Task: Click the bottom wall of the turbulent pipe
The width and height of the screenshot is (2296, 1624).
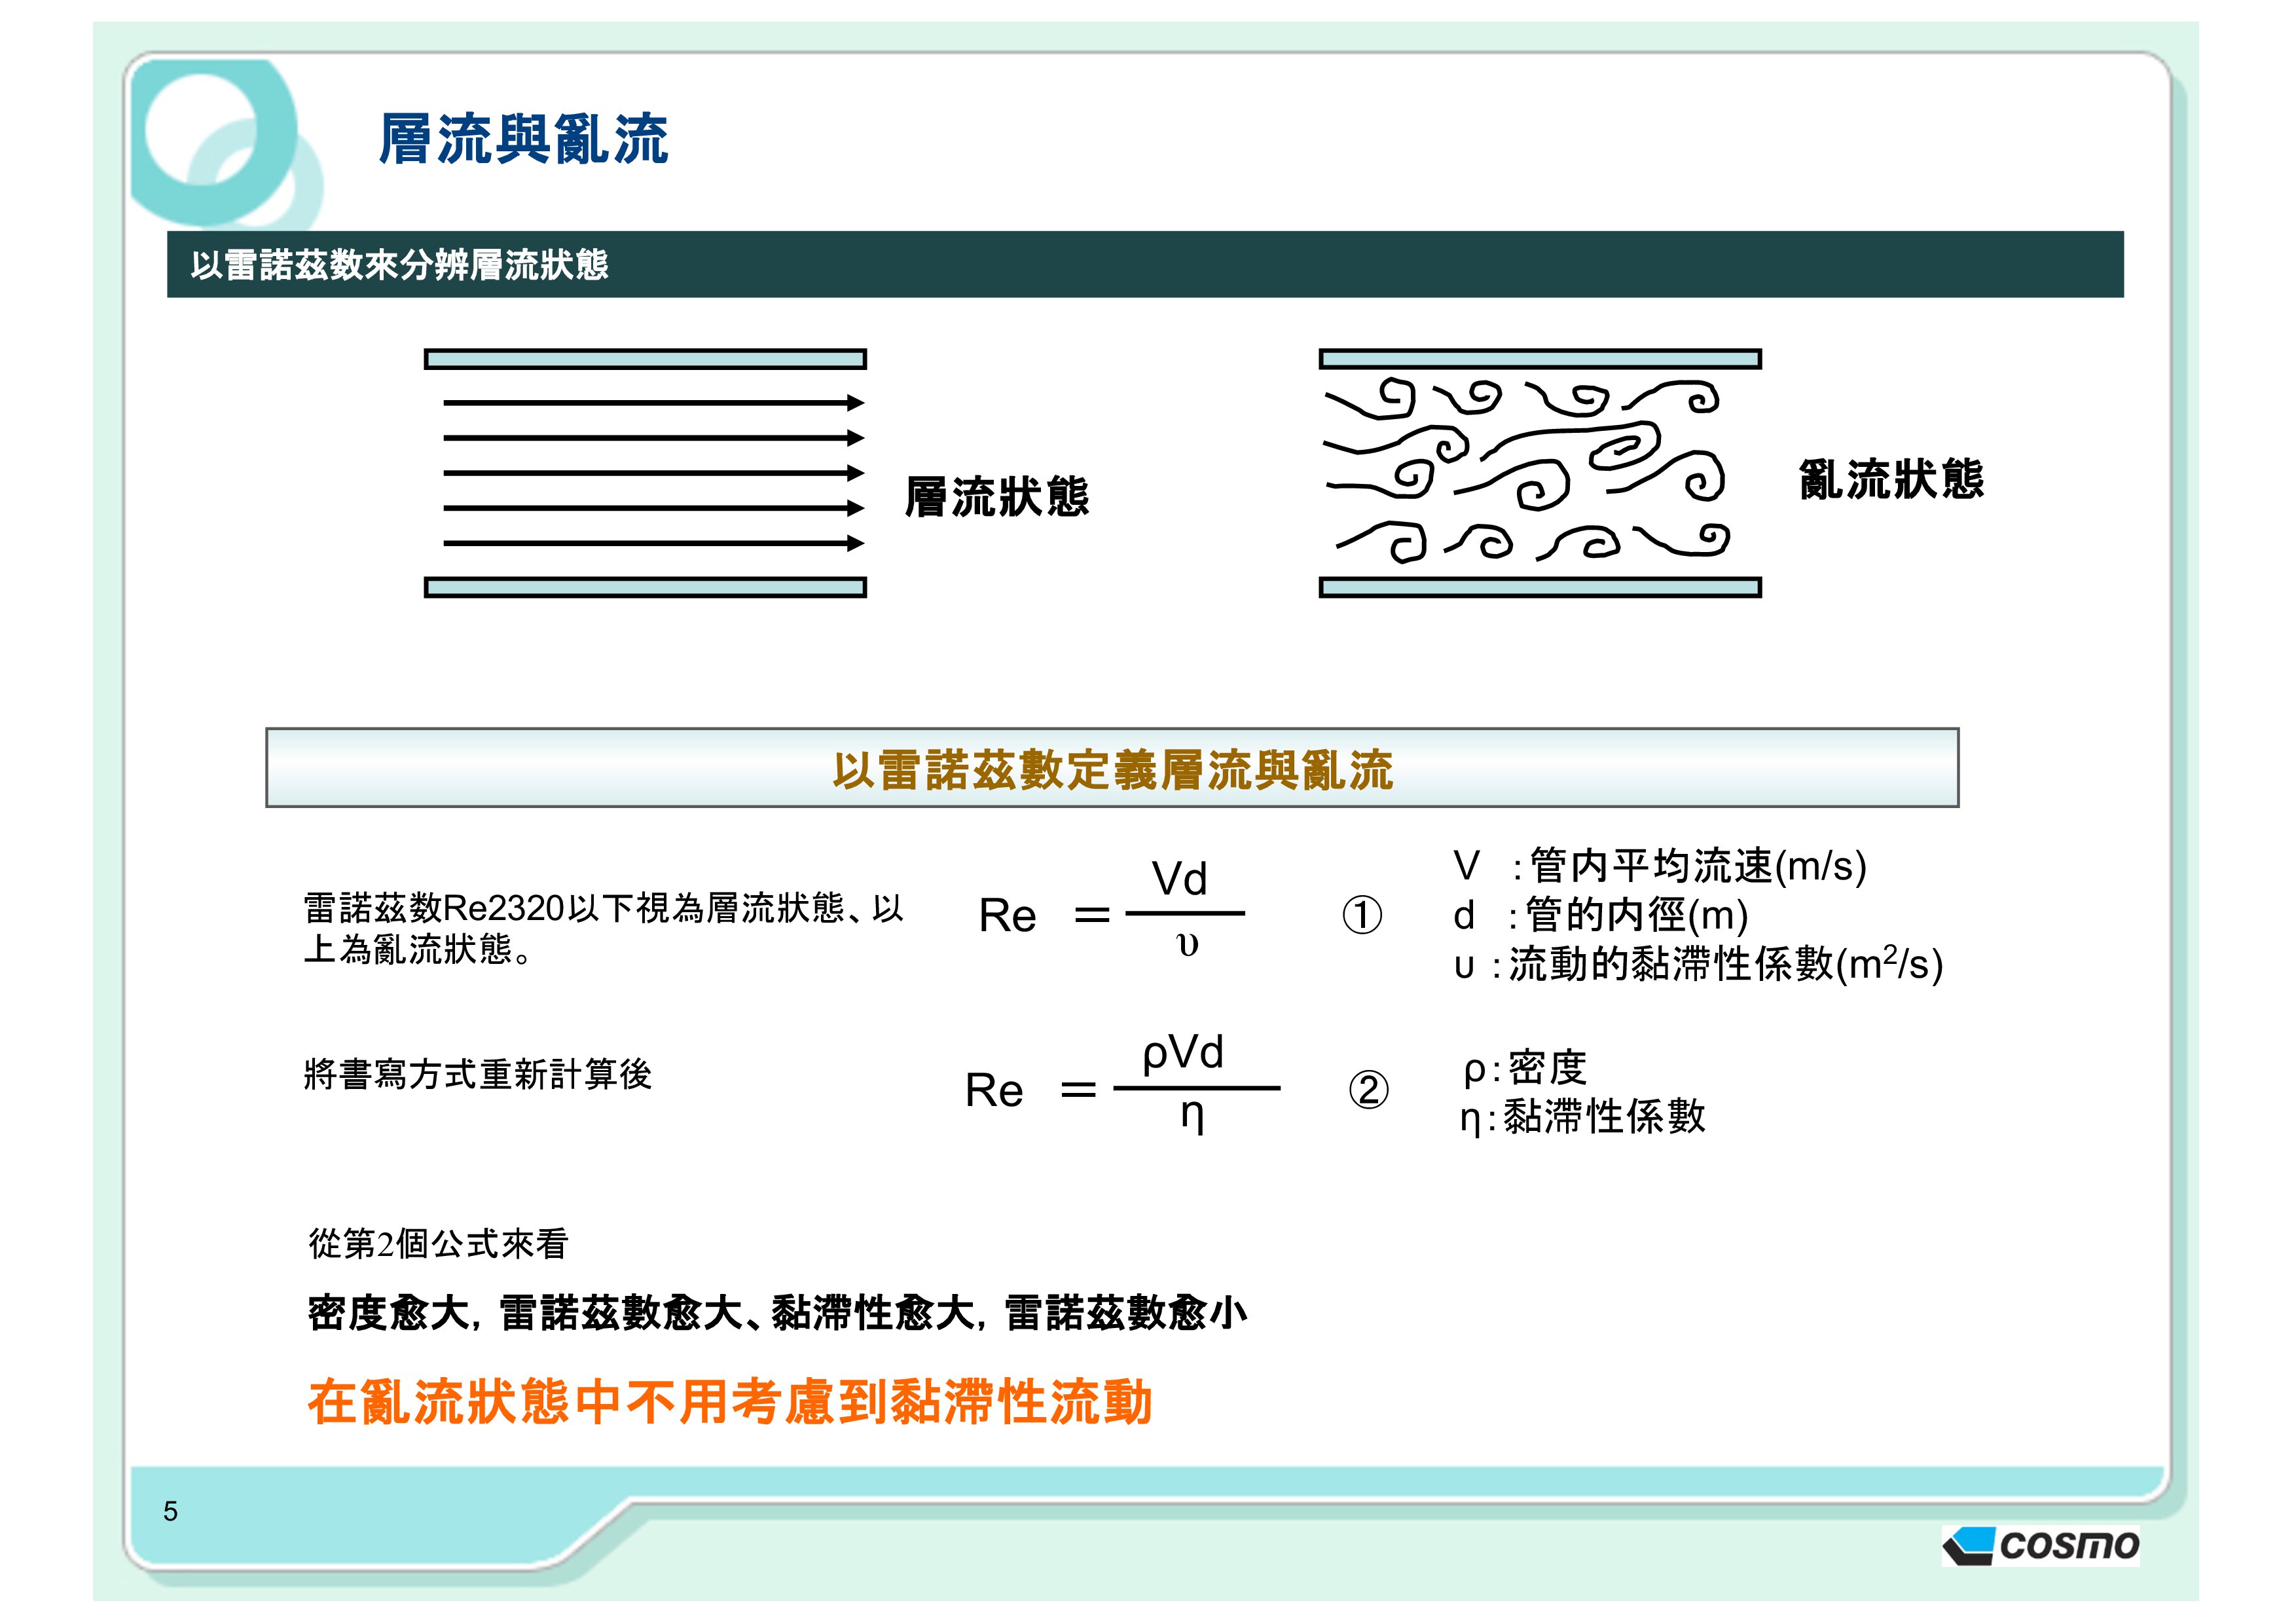Action: pyautogui.click(x=1539, y=588)
